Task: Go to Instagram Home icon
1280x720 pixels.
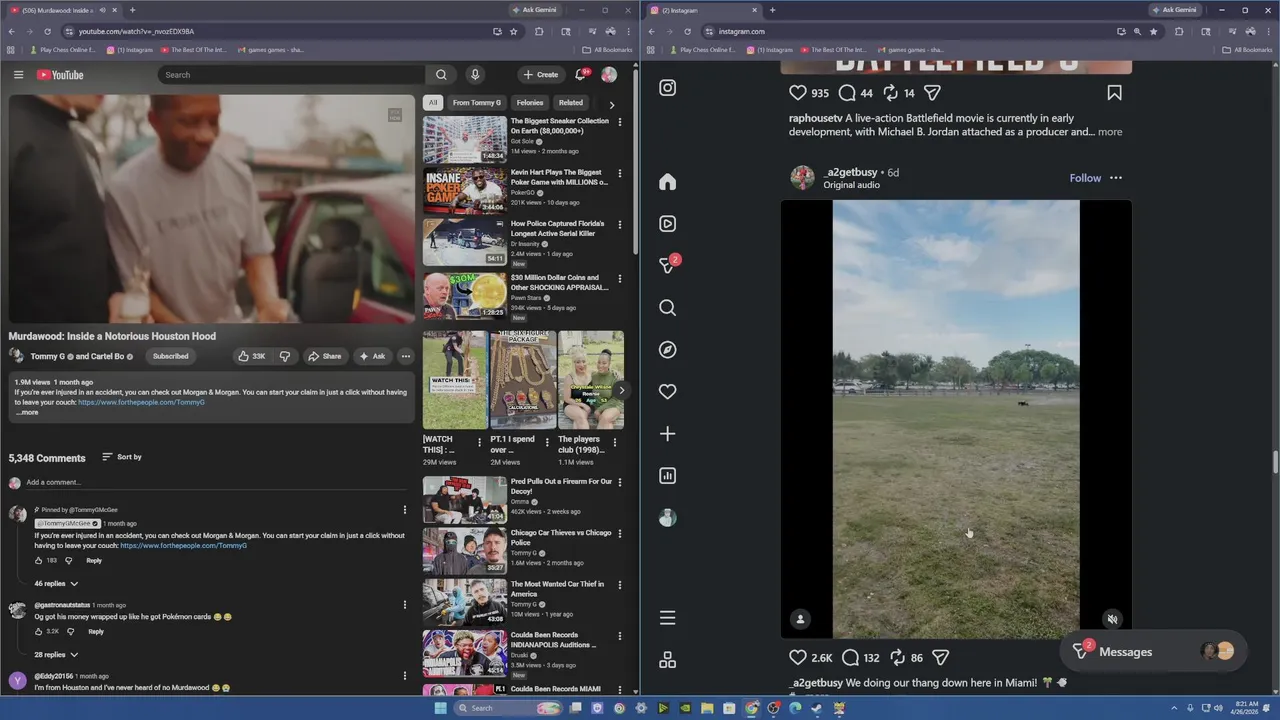Action: point(668,182)
